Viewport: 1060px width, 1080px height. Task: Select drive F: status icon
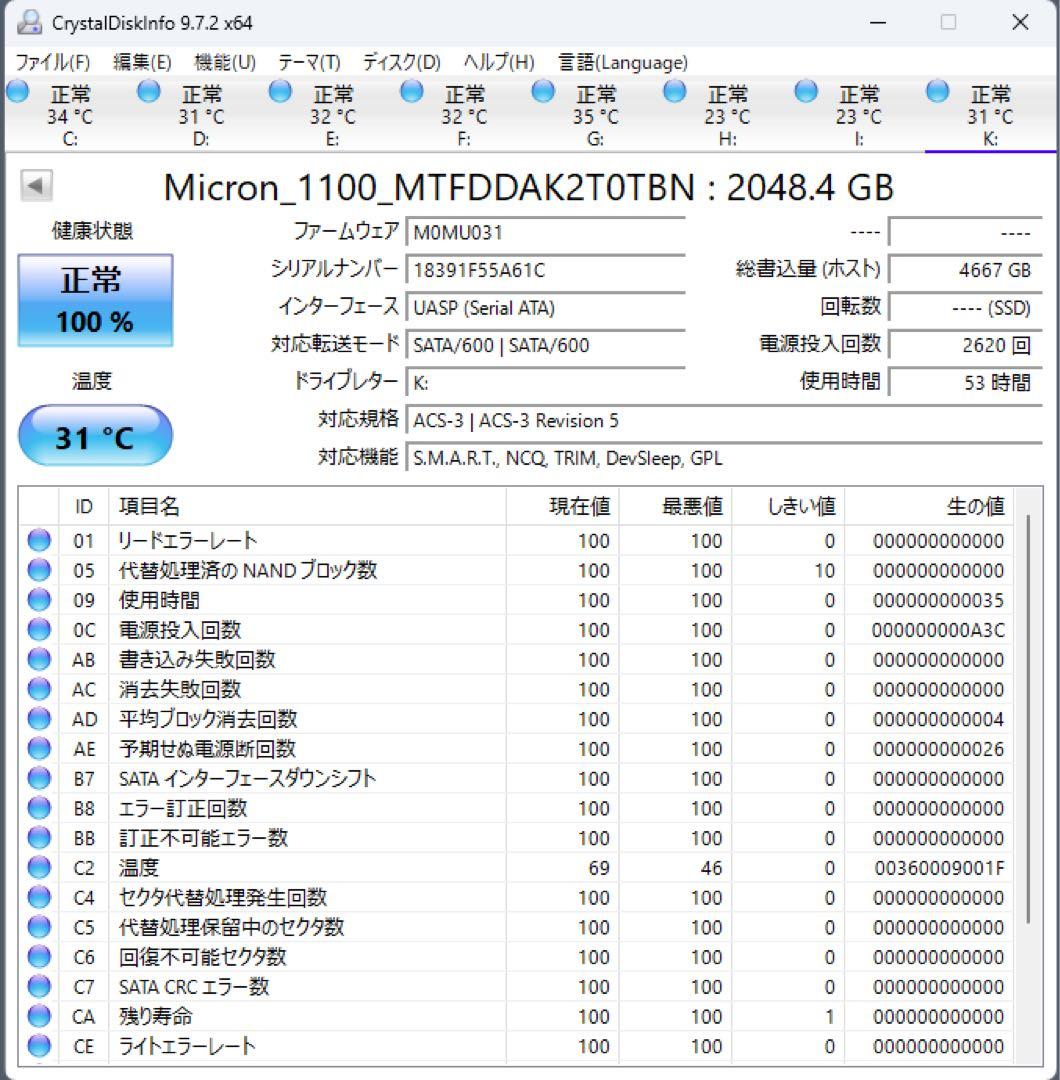pos(411,92)
